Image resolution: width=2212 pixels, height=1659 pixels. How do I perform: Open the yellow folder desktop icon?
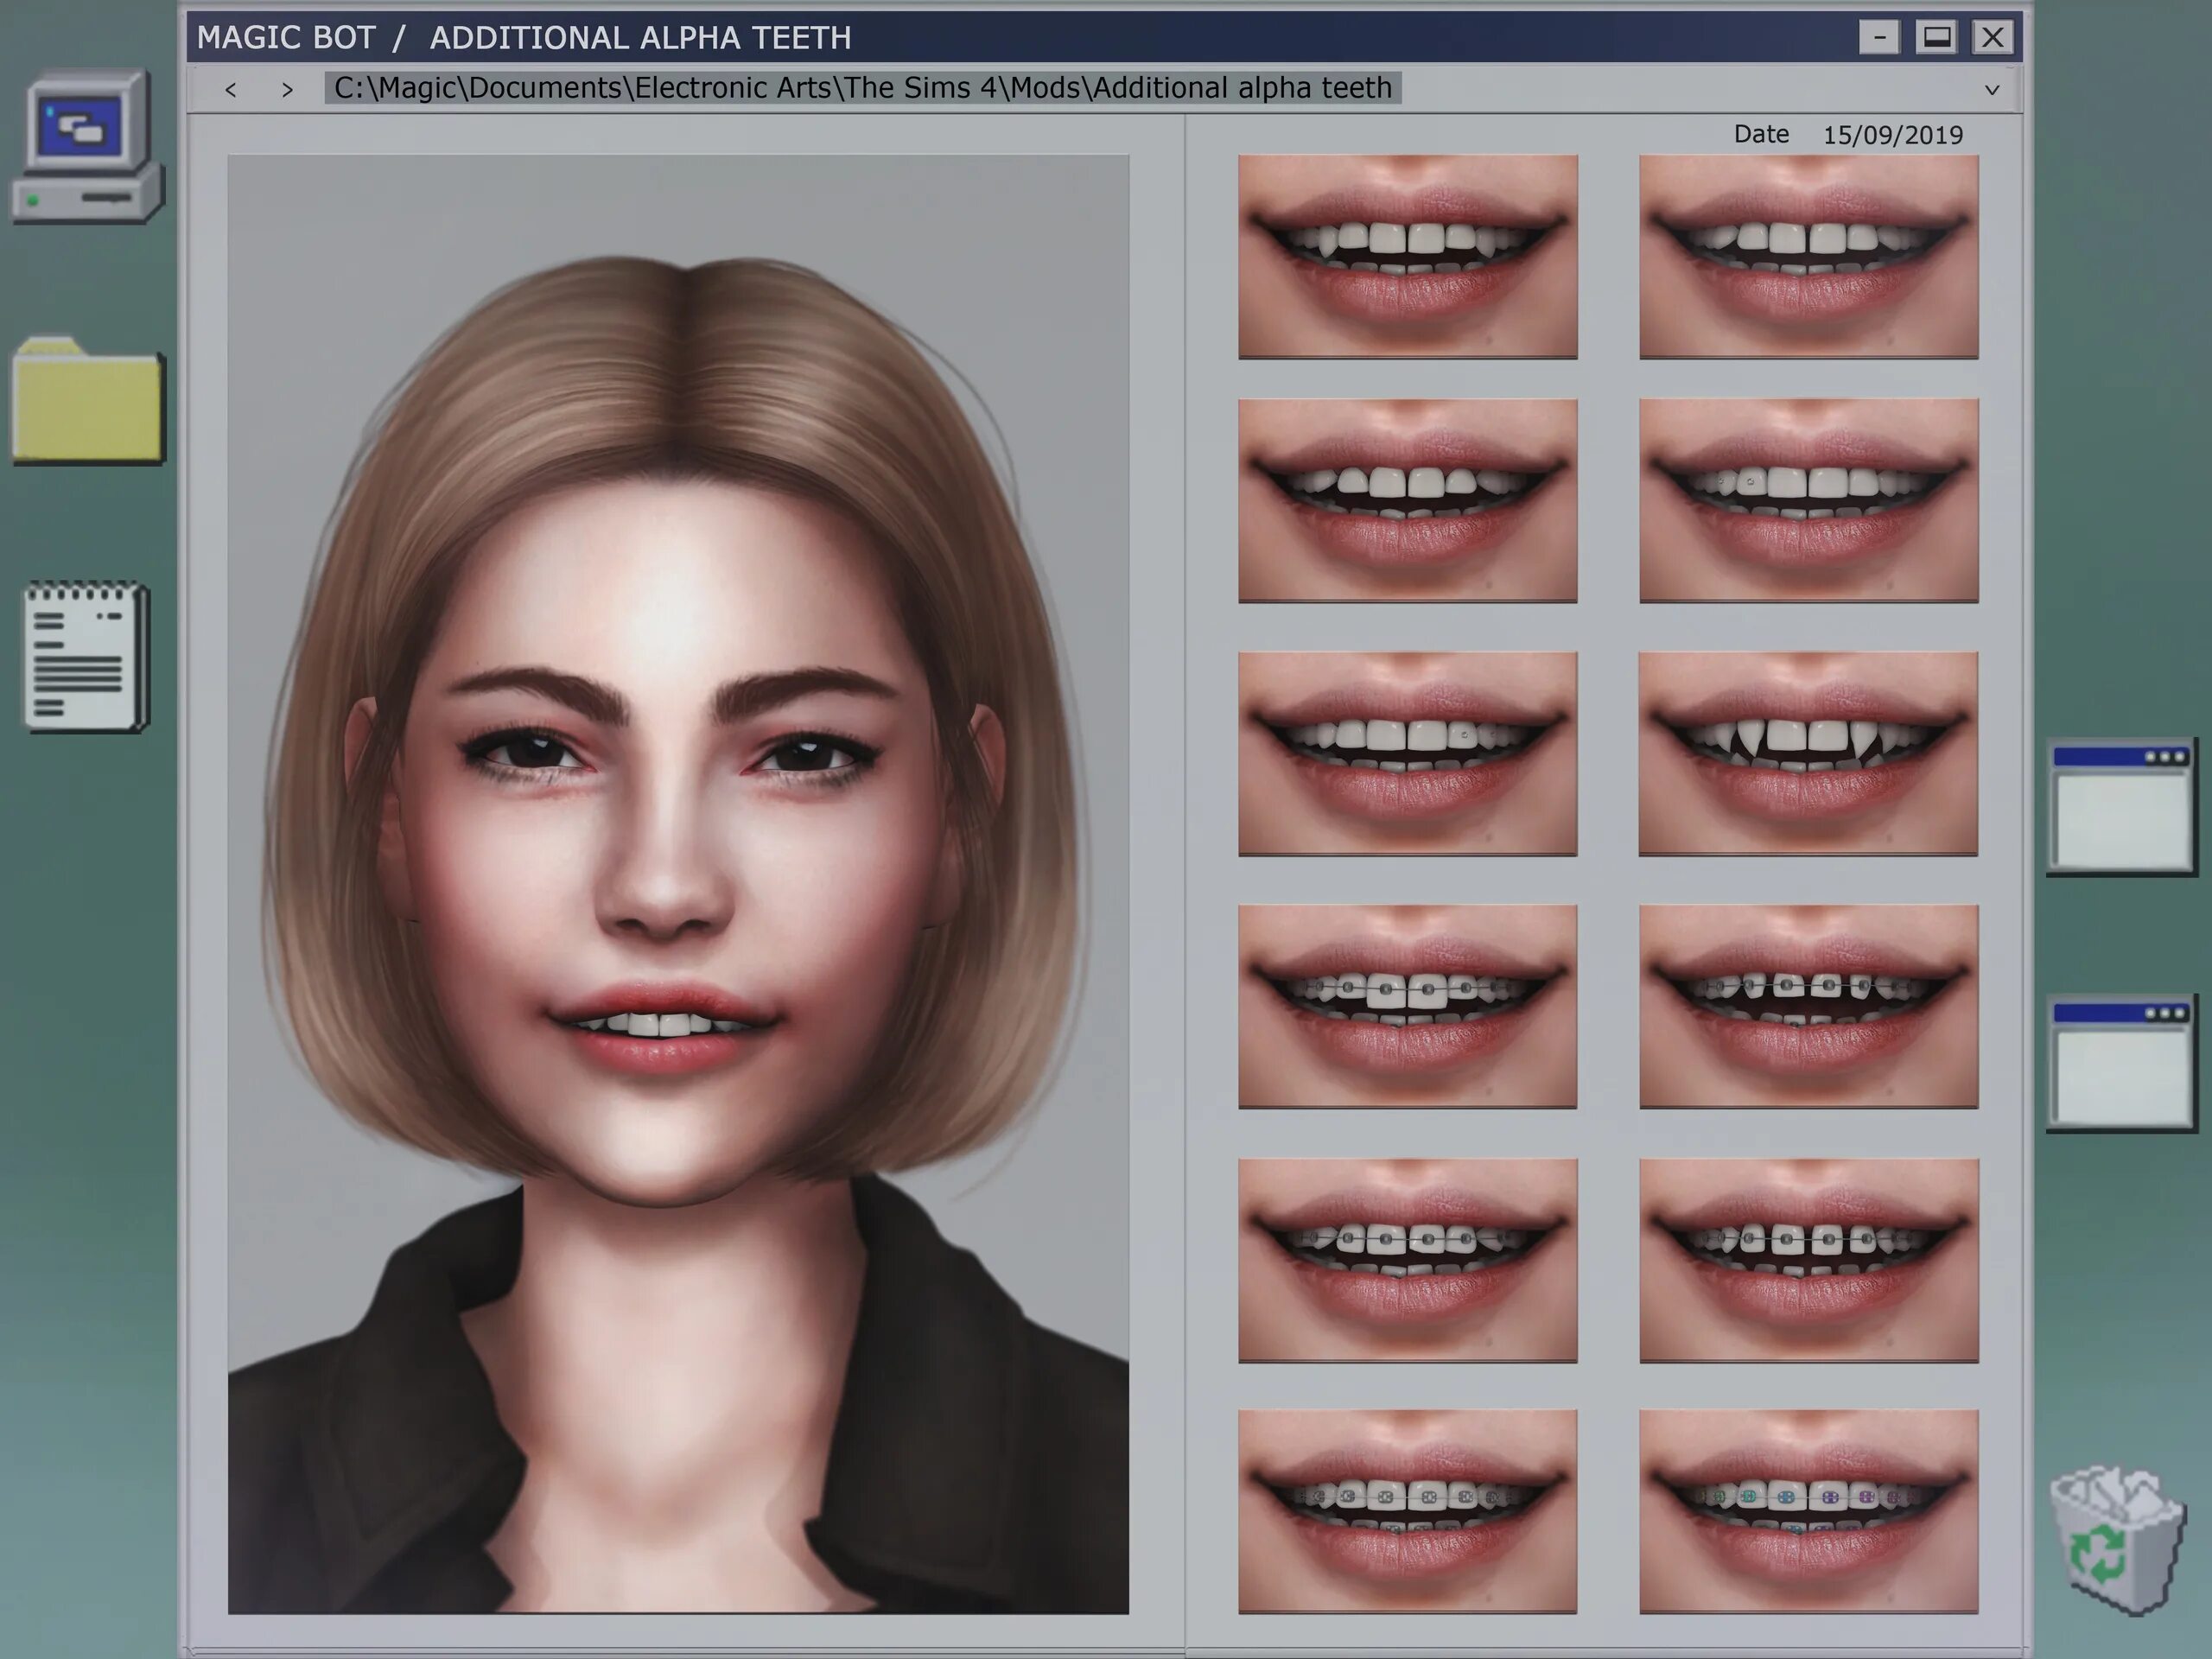coord(88,402)
